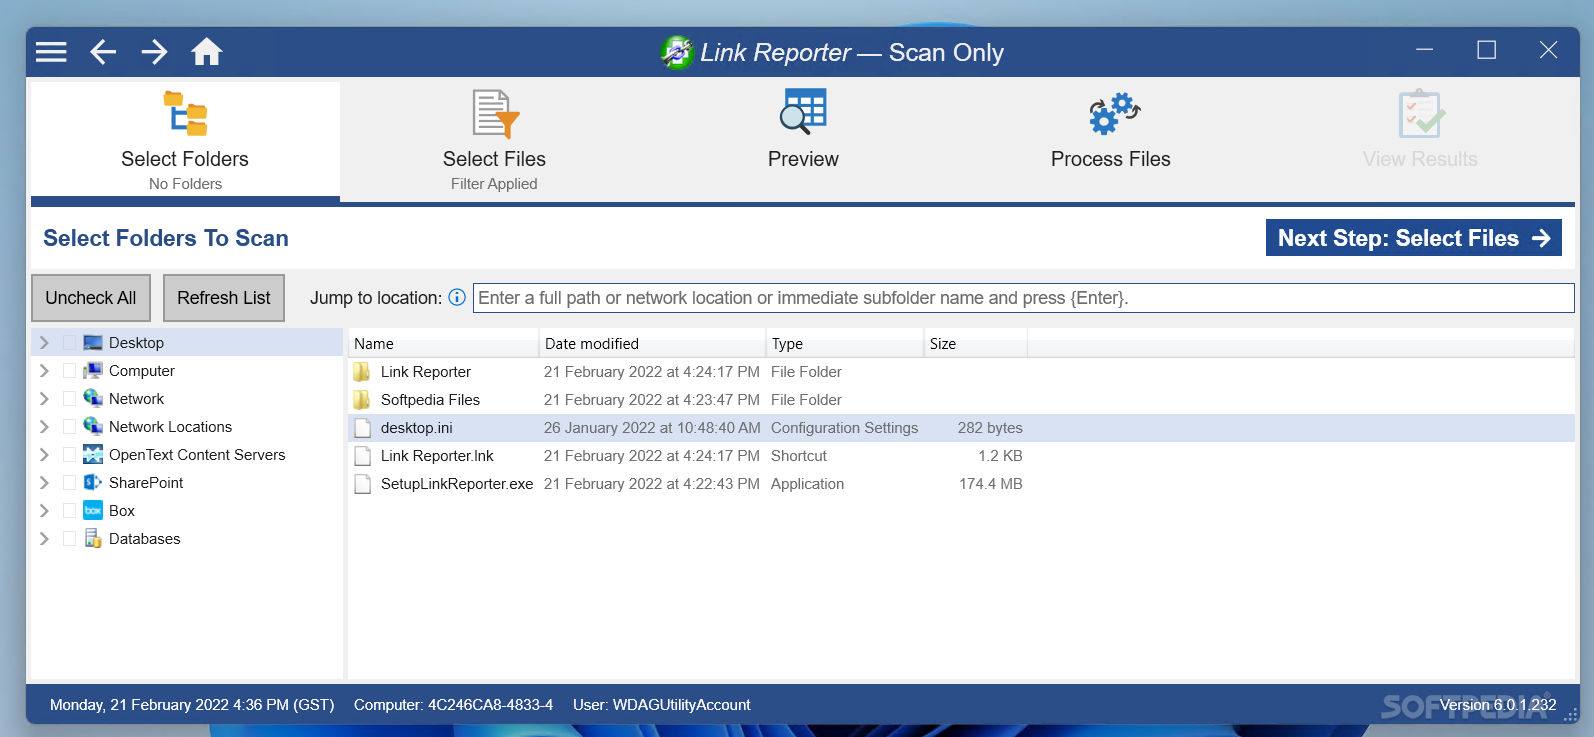Viewport: 1594px width, 737px height.
Task: Open the Select Folders step tab
Action: [185, 141]
